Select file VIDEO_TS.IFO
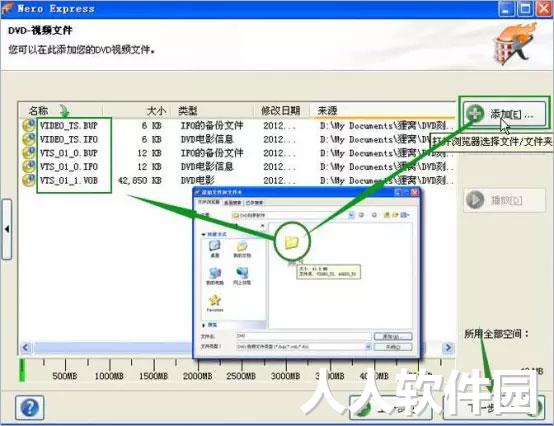Viewport: 554px width, 426px height. point(69,140)
